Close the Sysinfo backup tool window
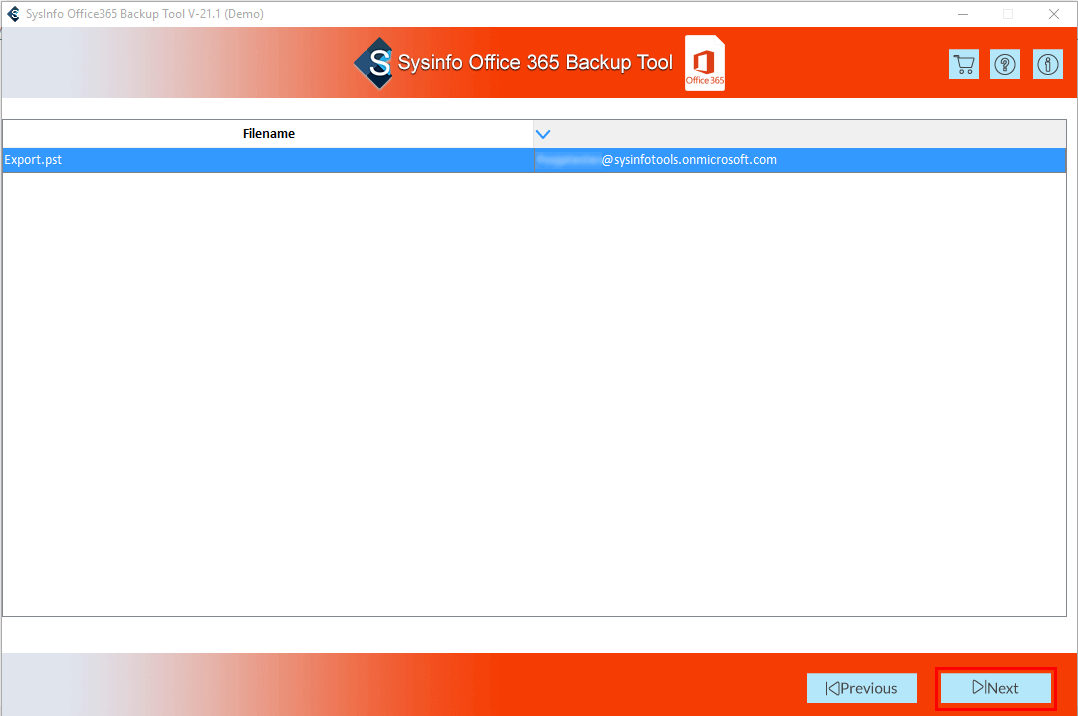Image resolution: width=1078 pixels, height=716 pixels. pyautogui.click(x=1053, y=14)
